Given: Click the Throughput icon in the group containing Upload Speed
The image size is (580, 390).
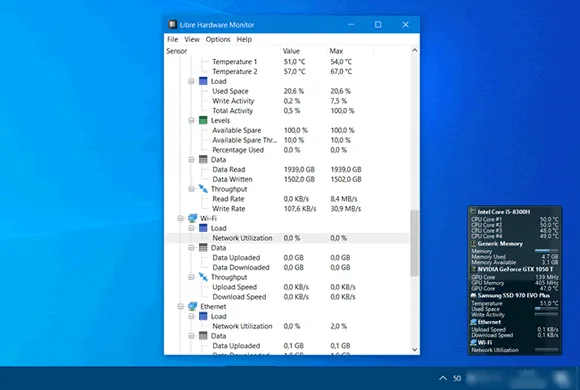Looking at the screenshot, I should point(203,277).
